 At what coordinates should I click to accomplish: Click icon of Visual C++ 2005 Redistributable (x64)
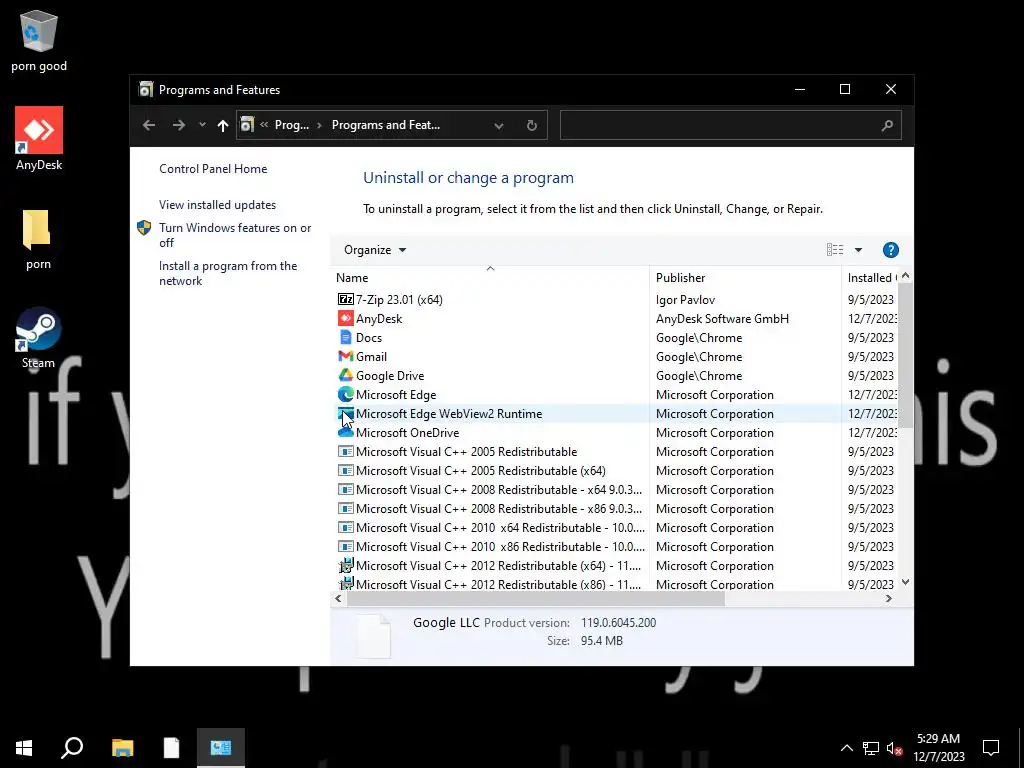click(x=345, y=470)
